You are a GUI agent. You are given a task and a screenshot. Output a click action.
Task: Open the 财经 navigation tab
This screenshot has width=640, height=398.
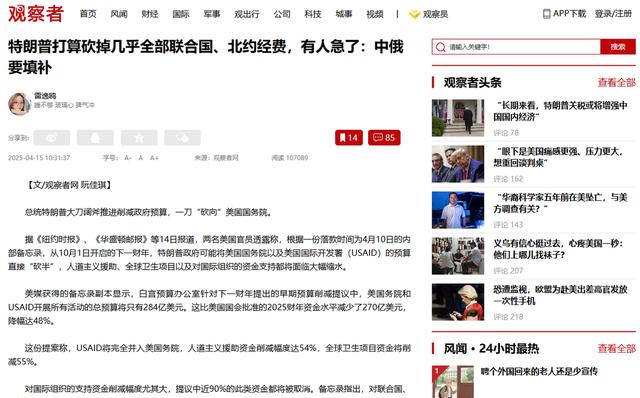(x=150, y=14)
